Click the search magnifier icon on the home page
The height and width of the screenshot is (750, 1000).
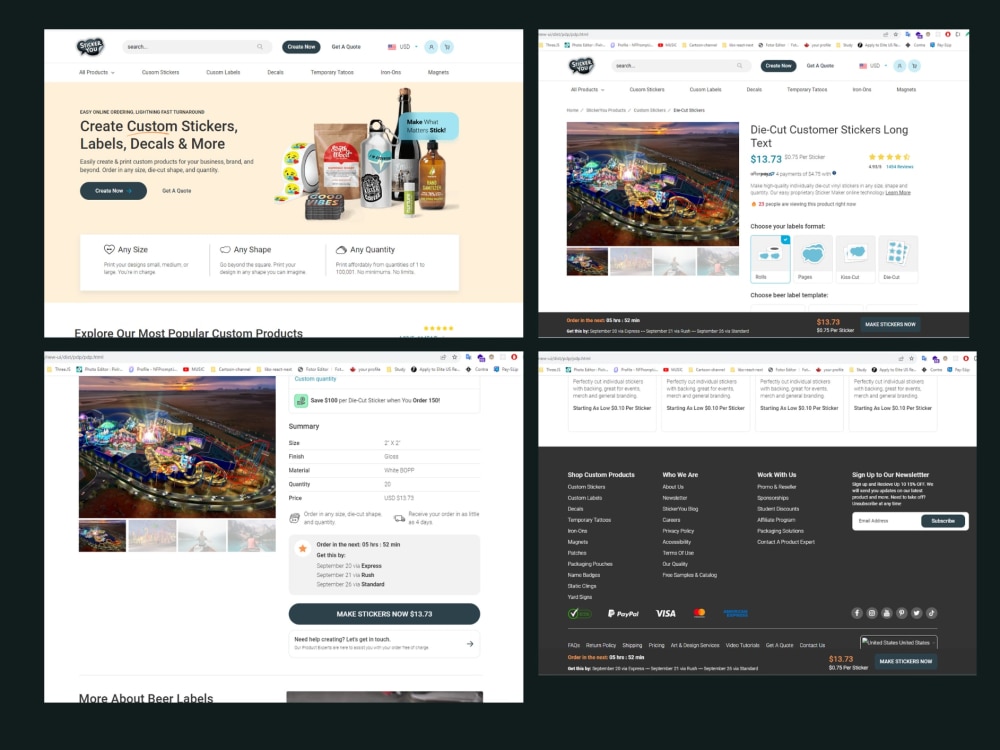(x=260, y=47)
